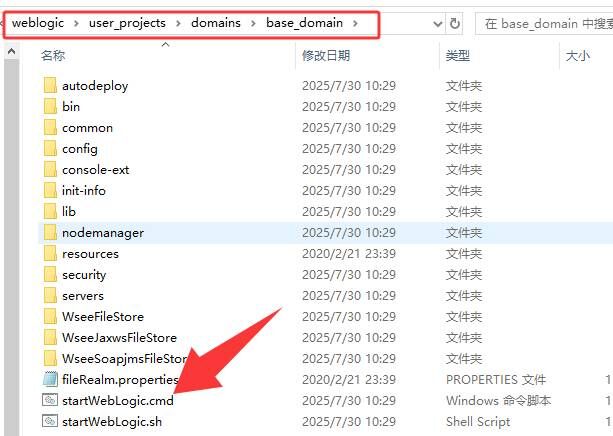Click the nodemanager row 文件夹 type cell

[464, 233]
